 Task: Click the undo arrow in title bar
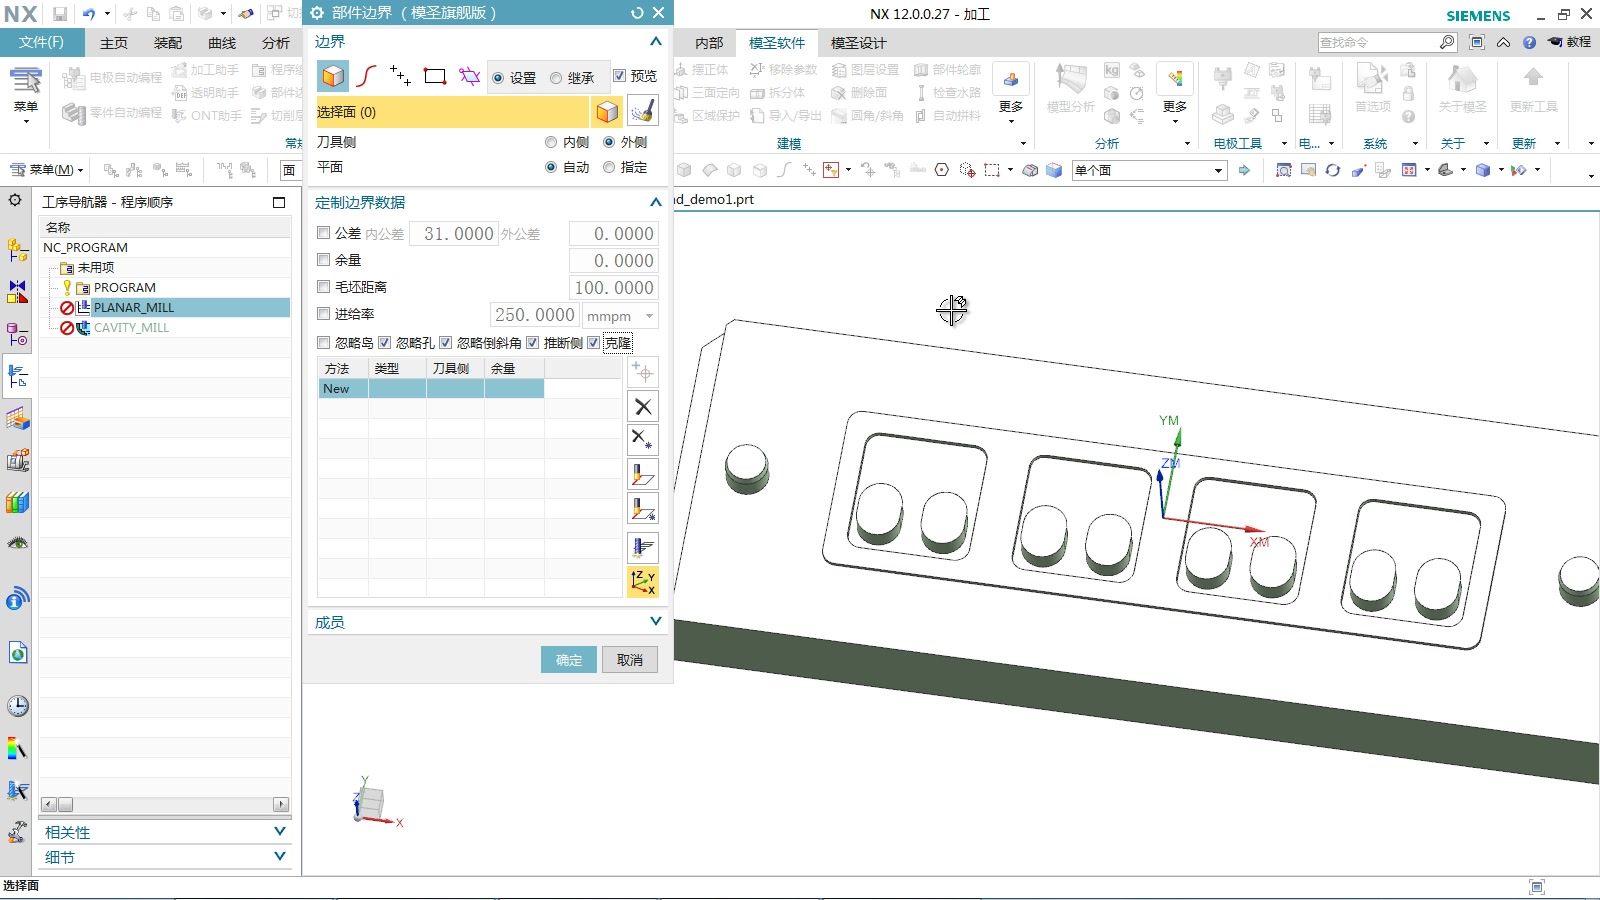[89, 14]
